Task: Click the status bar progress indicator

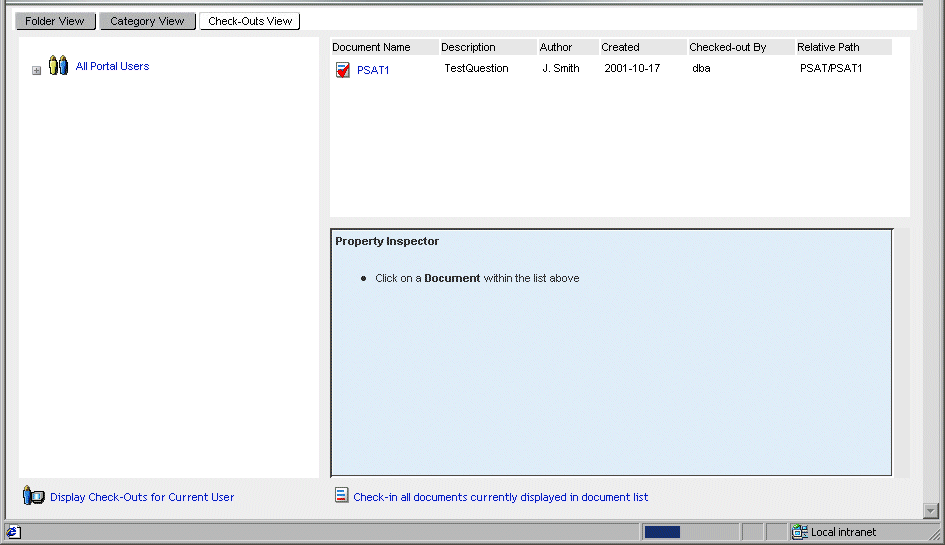Action: point(662,532)
